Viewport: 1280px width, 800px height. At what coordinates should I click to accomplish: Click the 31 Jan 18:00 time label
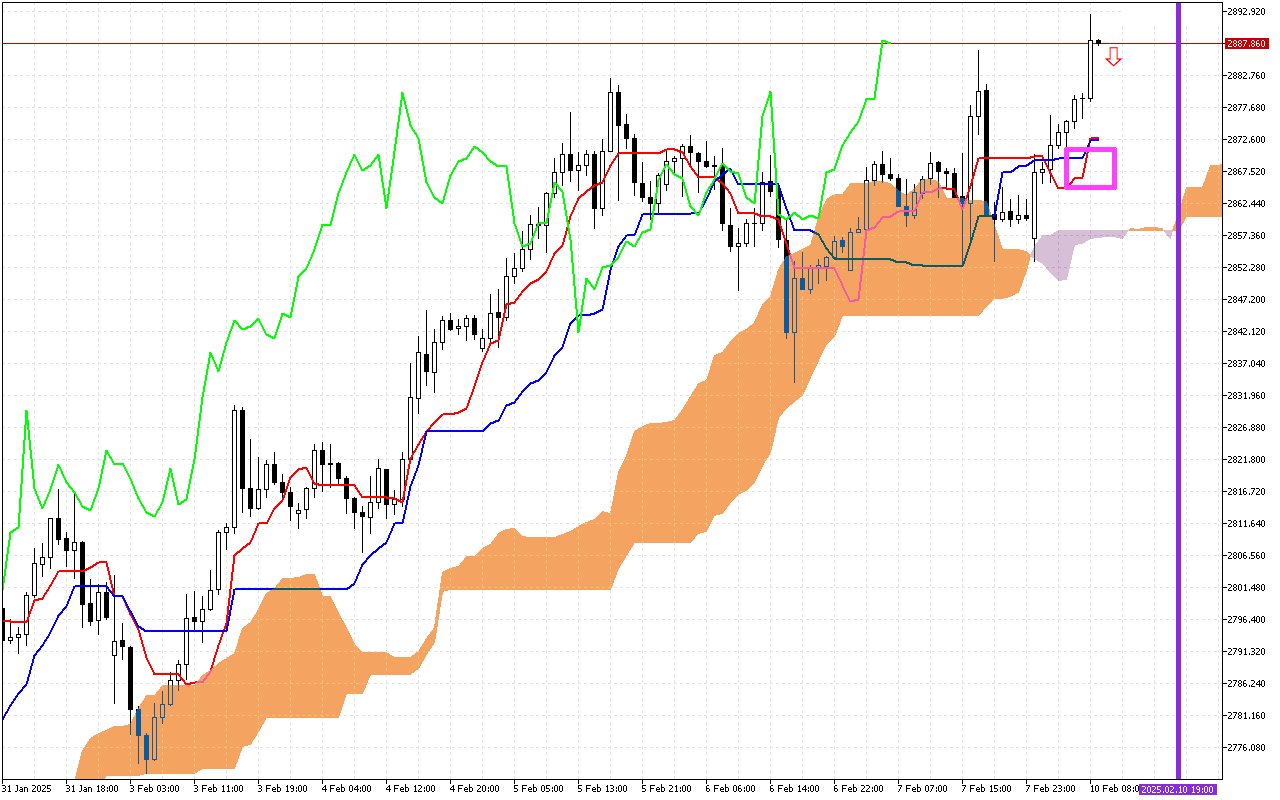point(90,789)
